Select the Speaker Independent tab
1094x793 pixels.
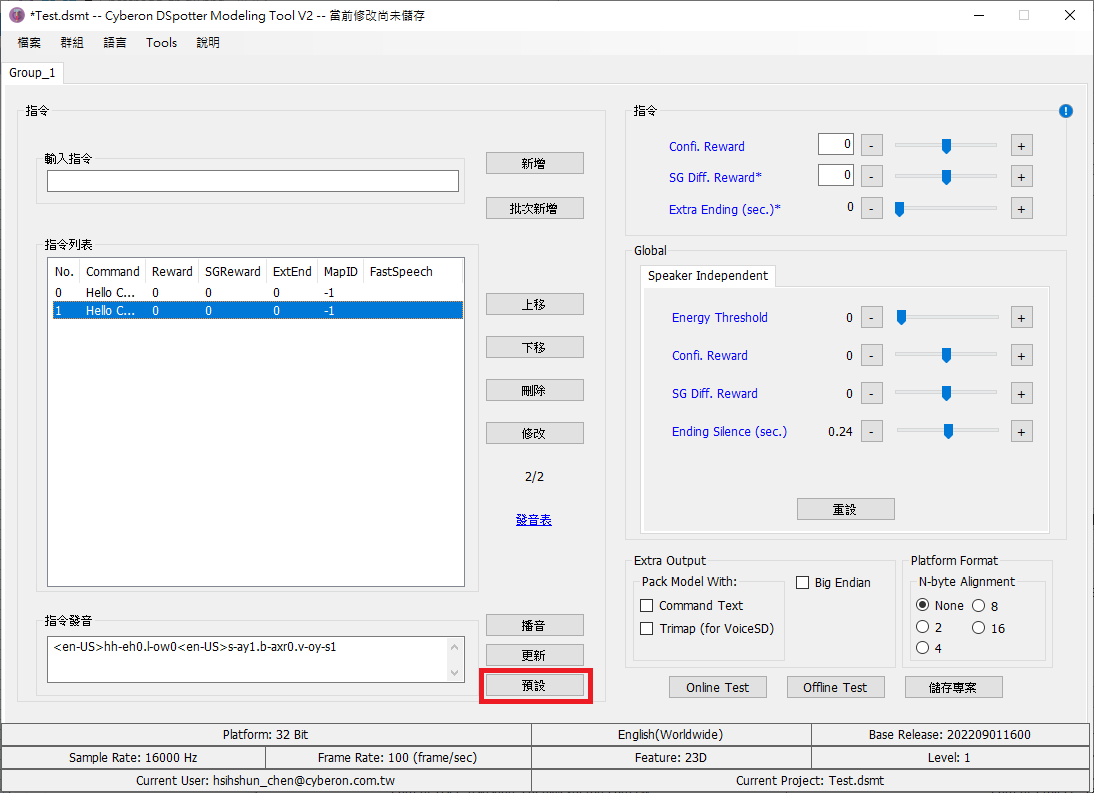[707, 276]
